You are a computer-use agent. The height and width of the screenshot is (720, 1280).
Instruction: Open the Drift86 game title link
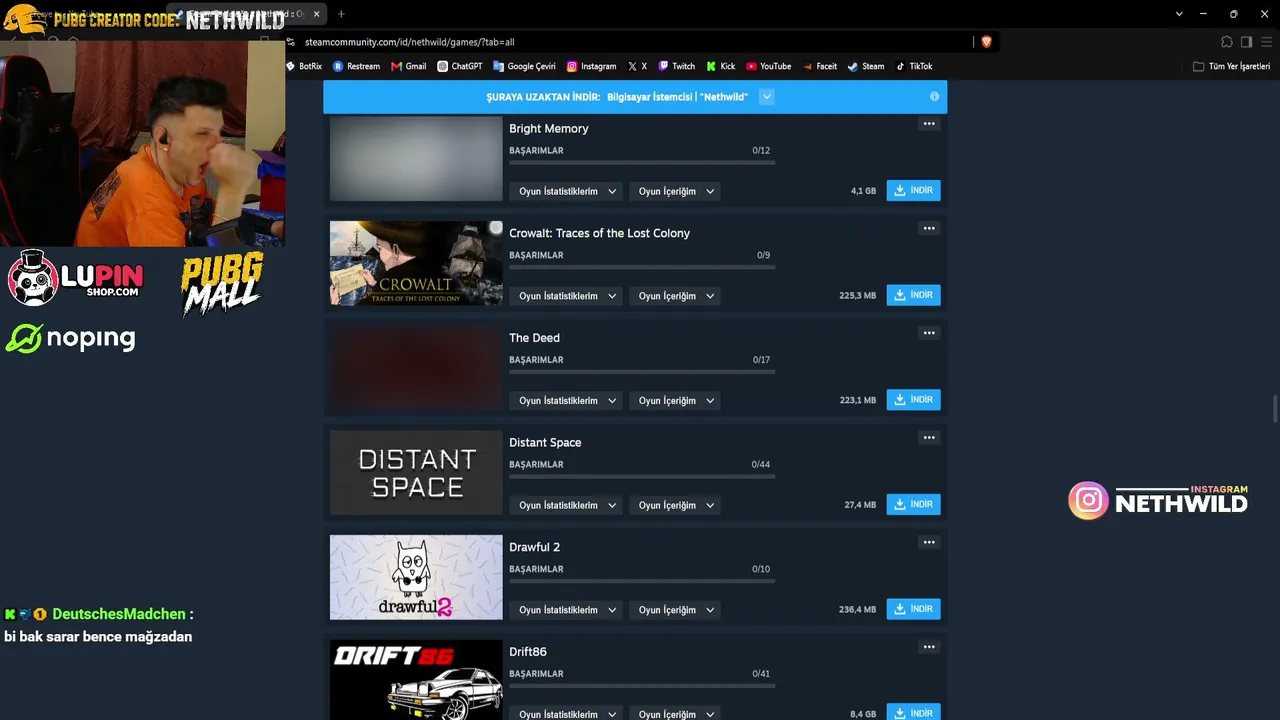click(527, 652)
